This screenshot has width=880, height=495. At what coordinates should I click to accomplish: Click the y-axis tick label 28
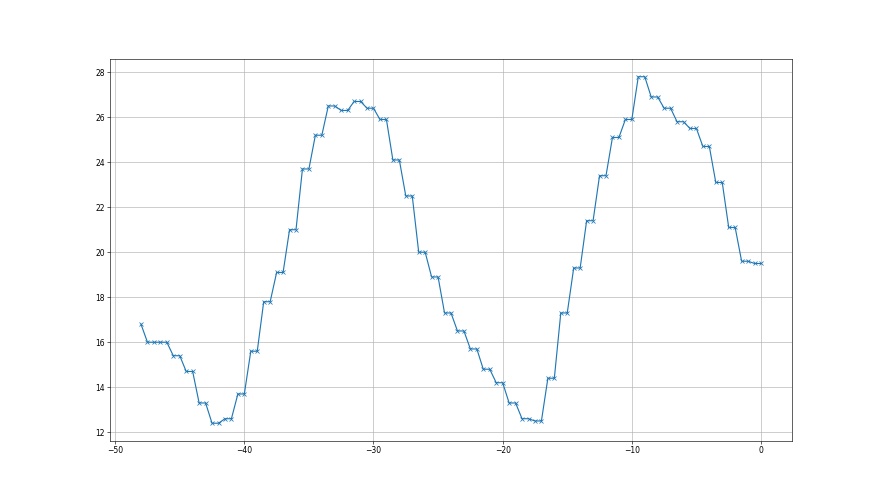click(100, 73)
